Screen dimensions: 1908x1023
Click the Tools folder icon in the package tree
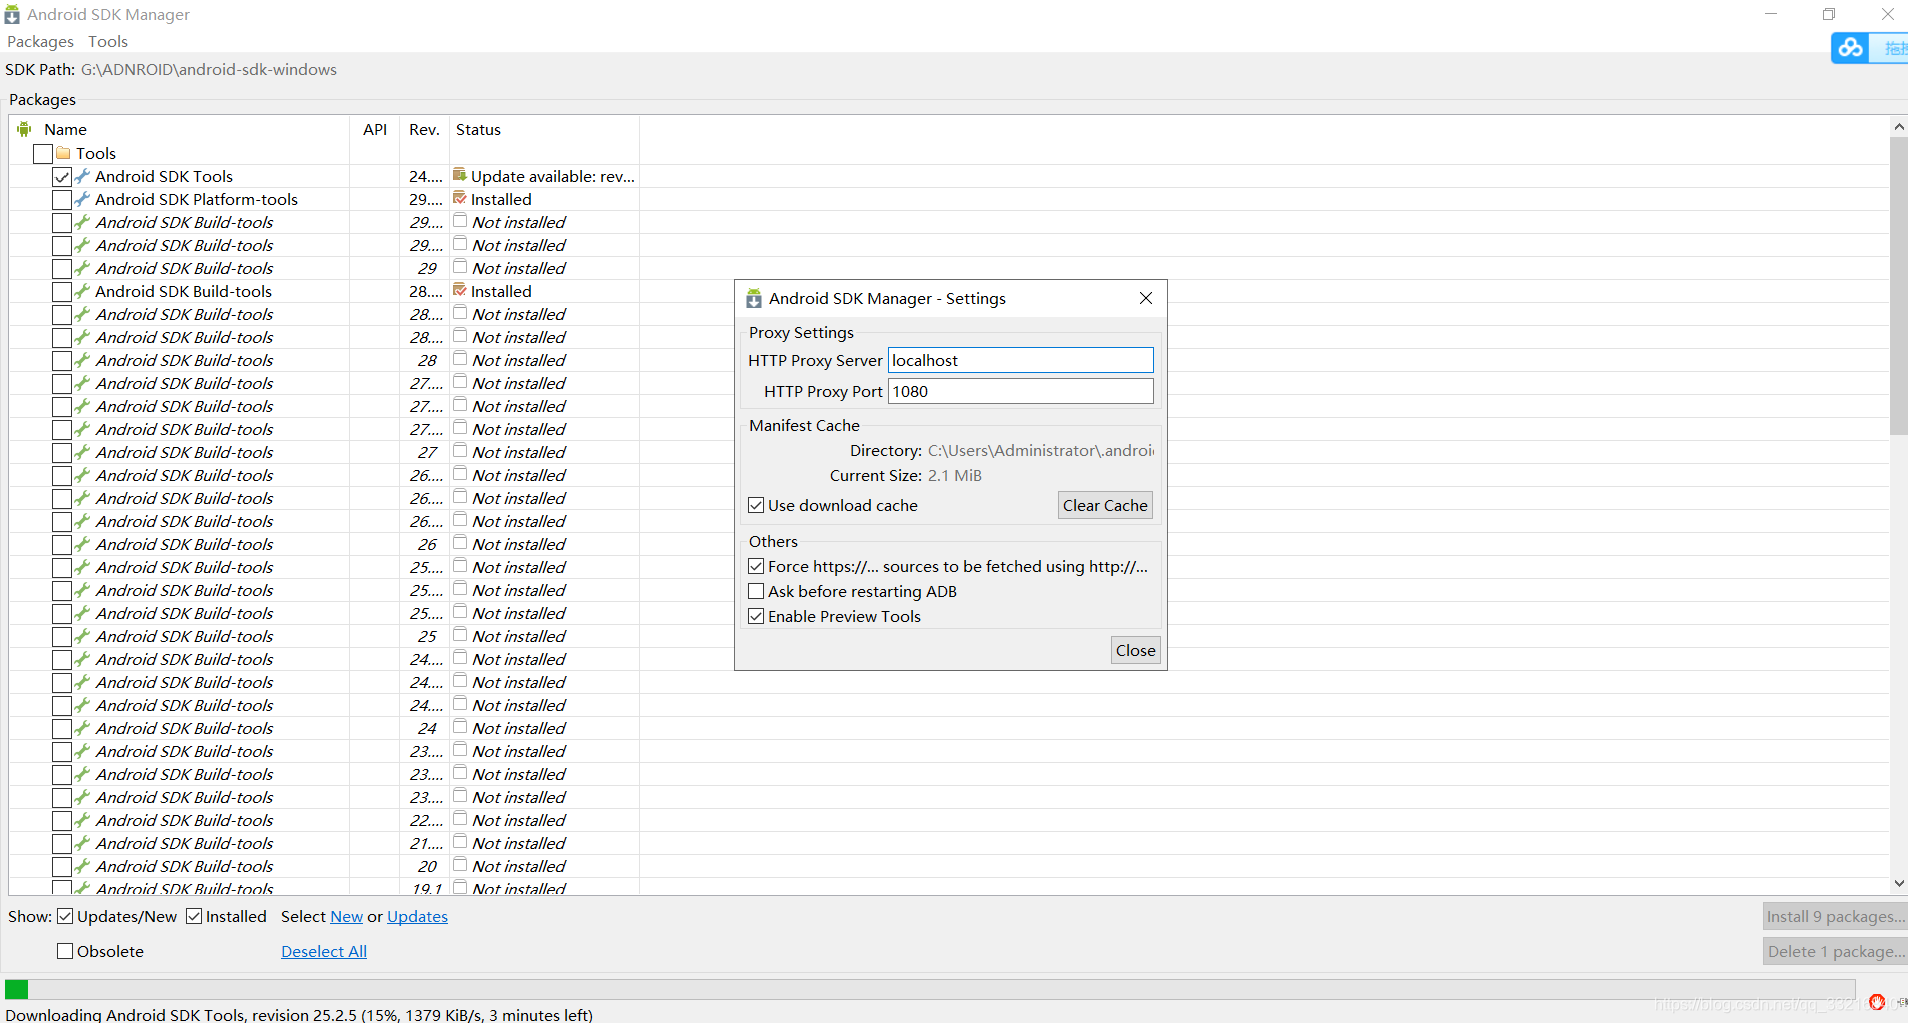(64, 153)
